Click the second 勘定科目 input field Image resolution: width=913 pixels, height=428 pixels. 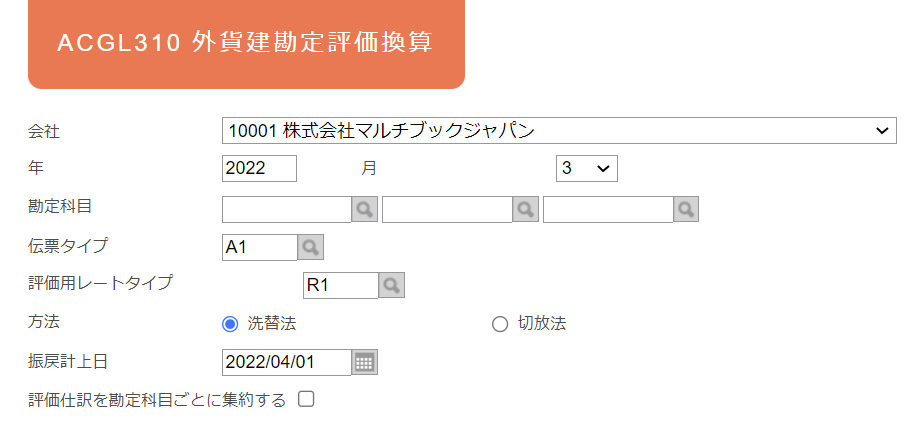click(x=447, y=210)
